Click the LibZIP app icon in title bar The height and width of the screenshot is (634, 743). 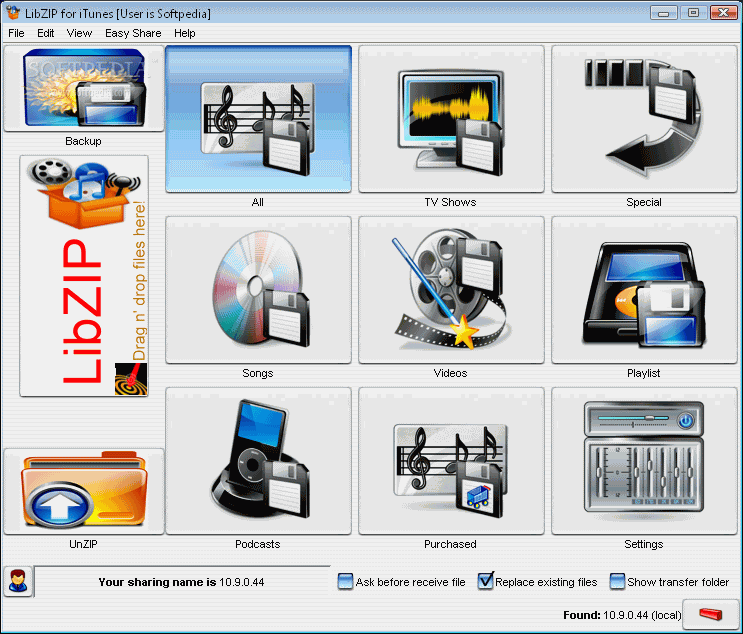coord(13,13)
